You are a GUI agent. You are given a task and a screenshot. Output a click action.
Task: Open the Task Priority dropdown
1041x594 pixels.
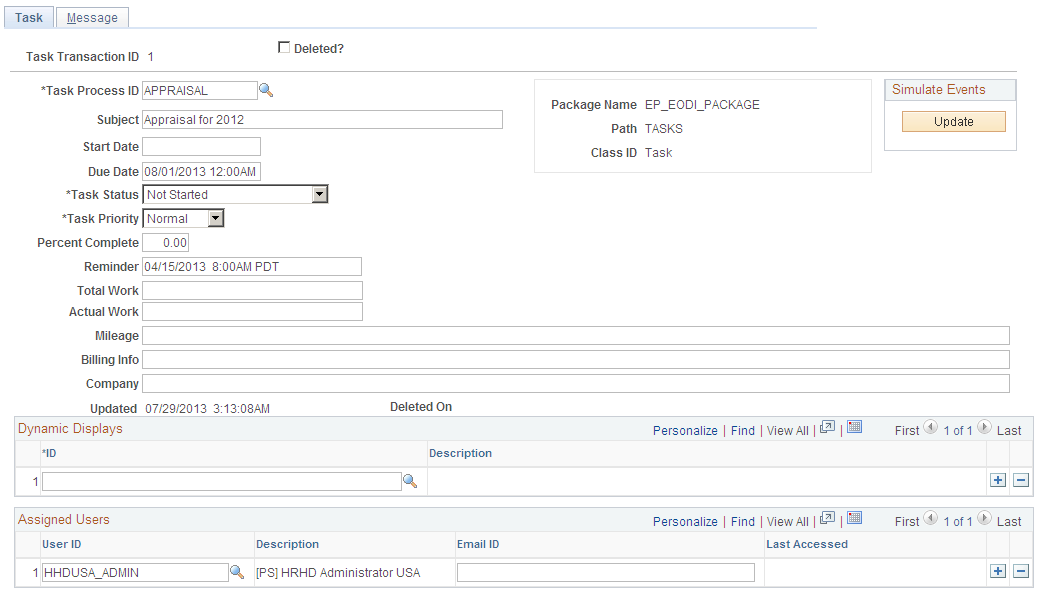pyautogui.click(x=216, y=218)
